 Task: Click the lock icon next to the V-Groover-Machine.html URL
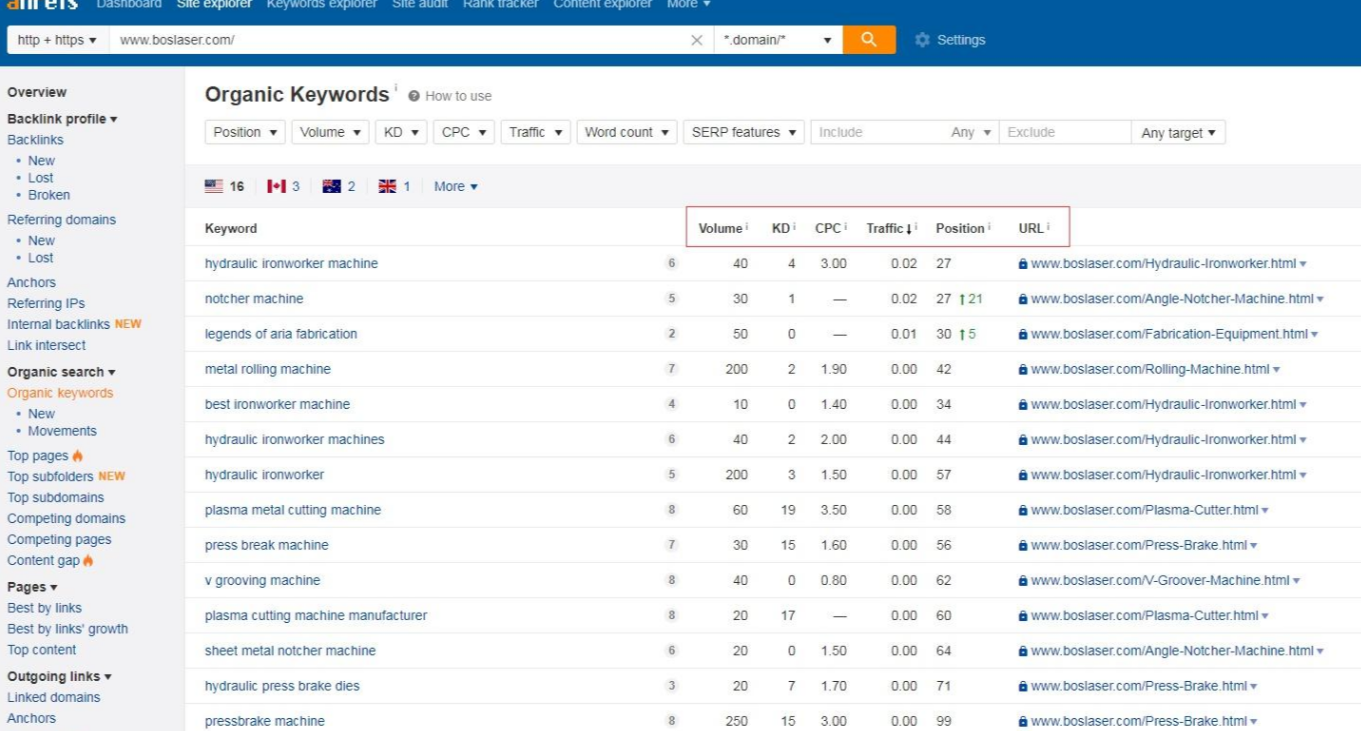pyautogui.click(x=1023, y=581)
